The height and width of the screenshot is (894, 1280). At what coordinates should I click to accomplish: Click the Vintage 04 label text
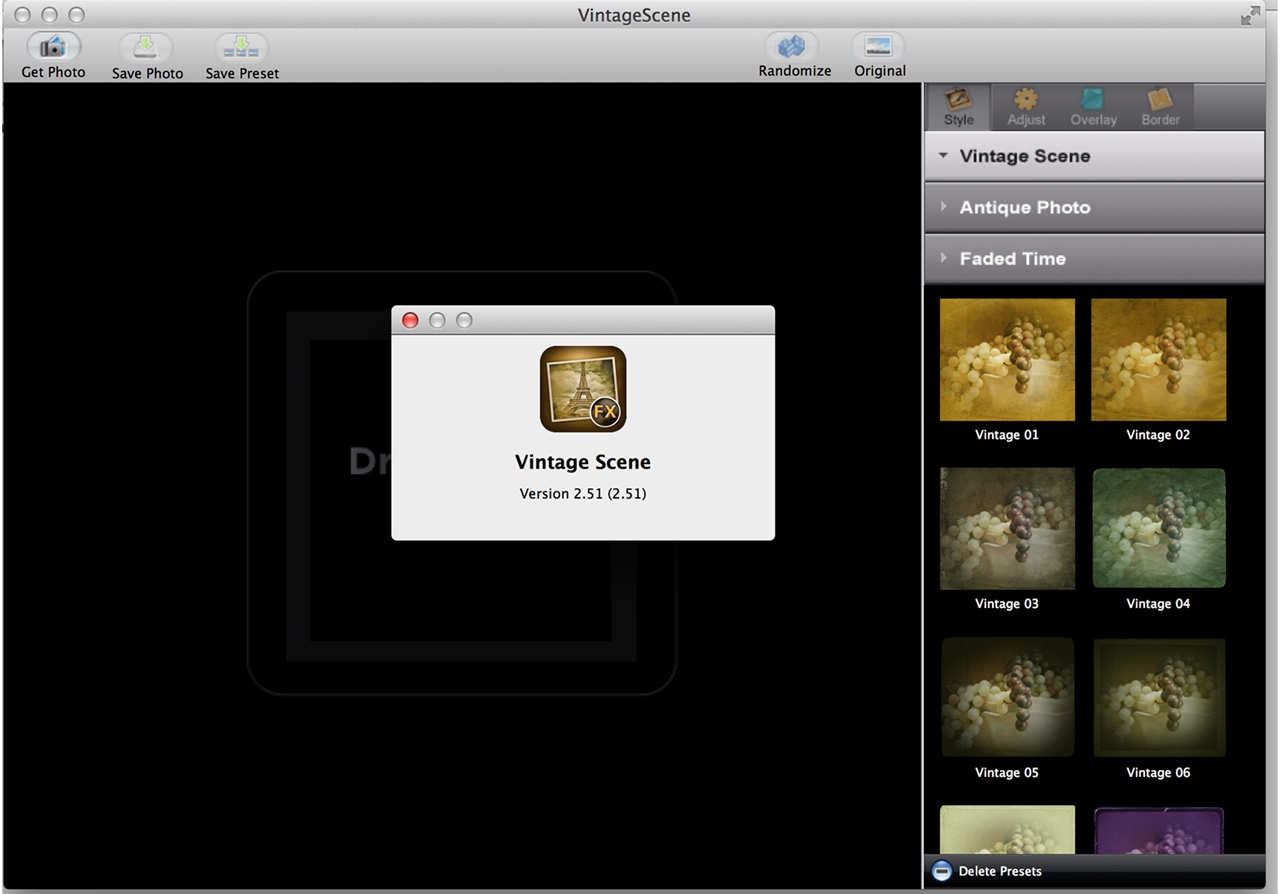1158,604
